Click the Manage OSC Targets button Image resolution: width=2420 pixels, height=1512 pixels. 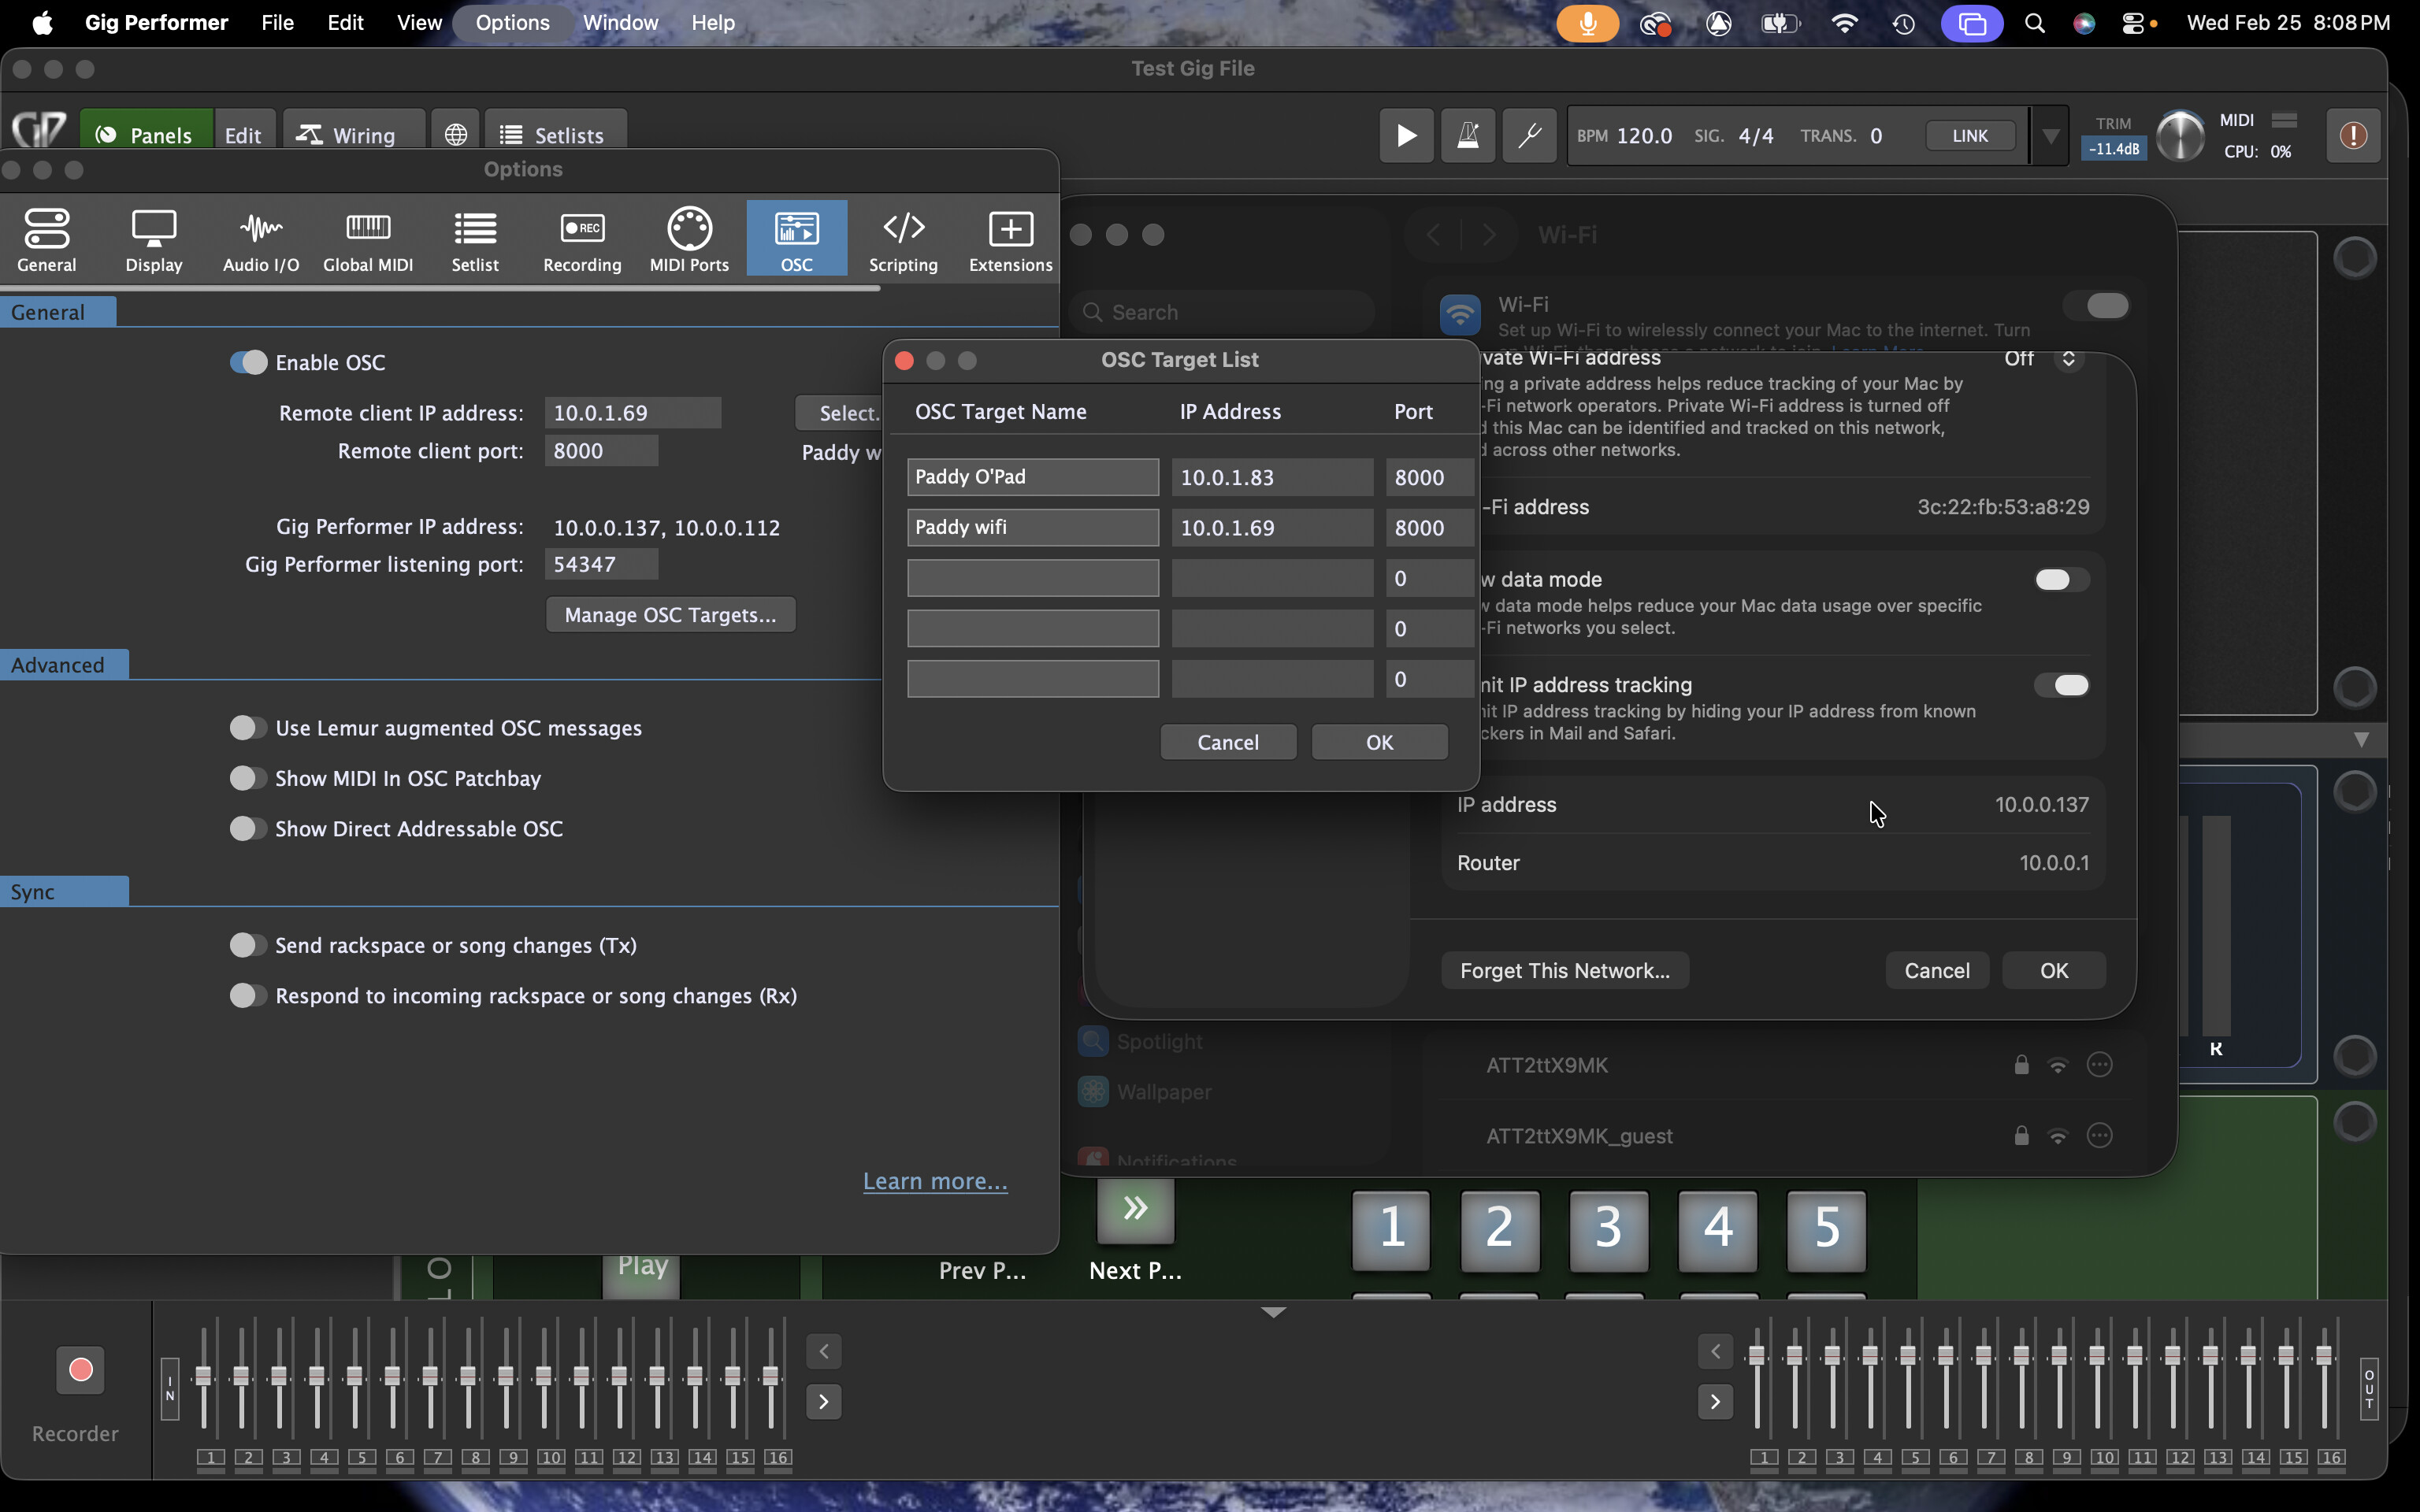[670, 615]
